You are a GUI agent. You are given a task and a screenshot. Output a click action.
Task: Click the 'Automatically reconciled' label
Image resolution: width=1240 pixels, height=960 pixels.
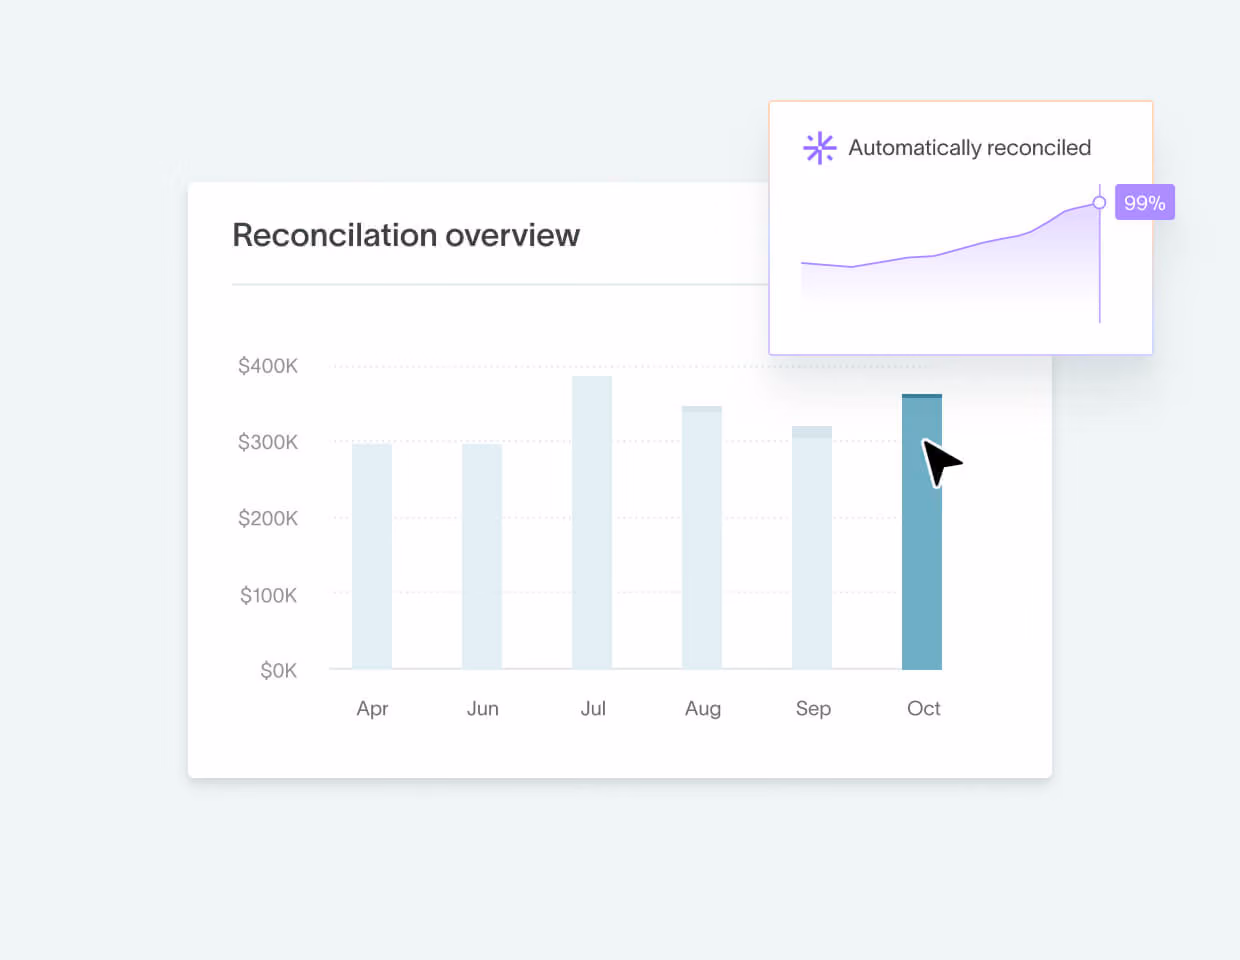(970, 148)
